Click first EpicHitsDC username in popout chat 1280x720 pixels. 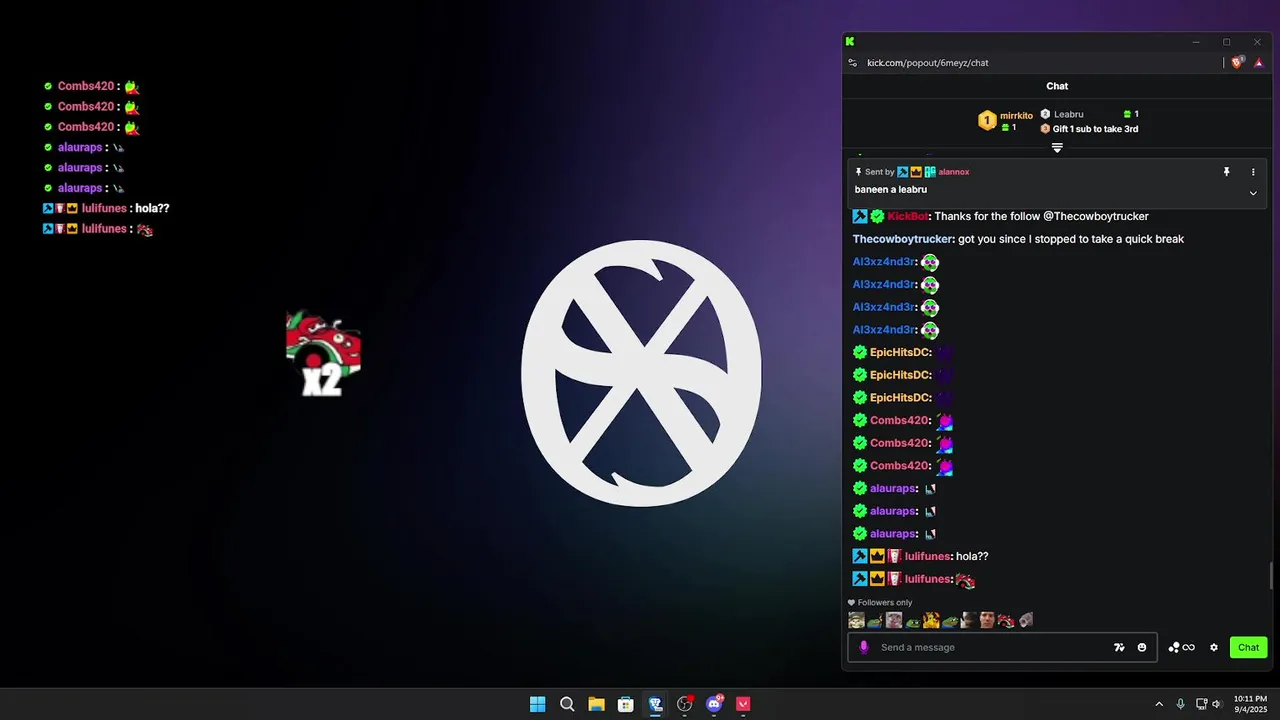point(900,352)
